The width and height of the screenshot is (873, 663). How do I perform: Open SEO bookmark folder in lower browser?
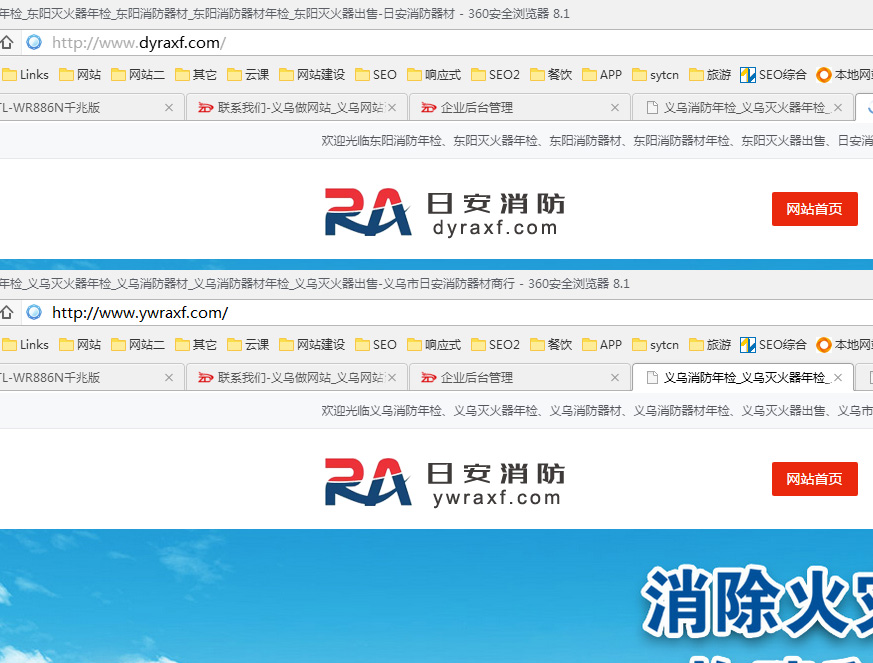pyautogui.click(x=376, y=345)
